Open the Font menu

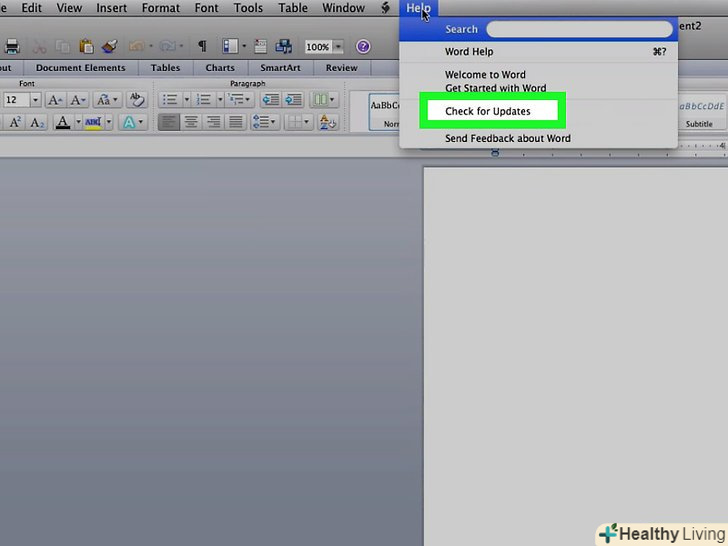206,8
